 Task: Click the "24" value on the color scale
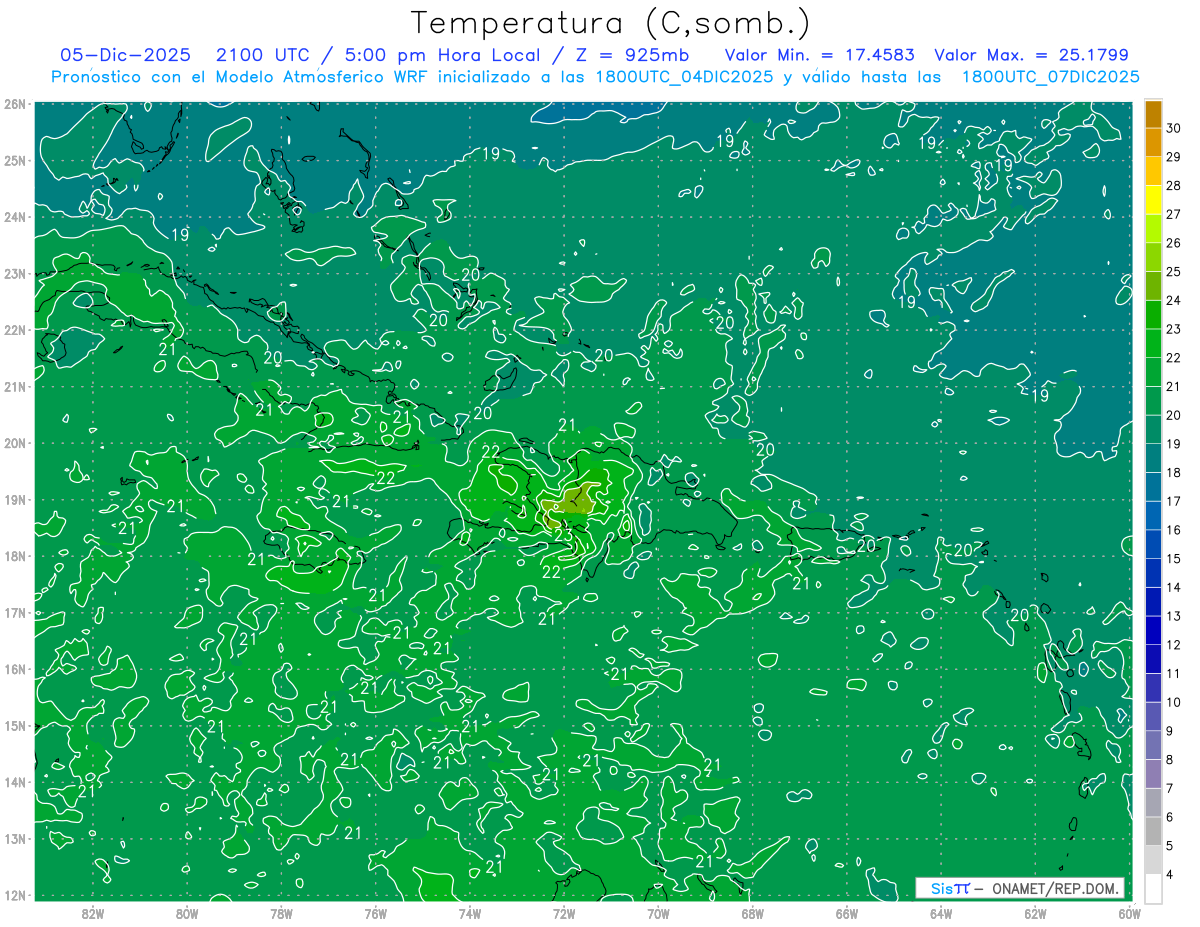point(1173,300)
